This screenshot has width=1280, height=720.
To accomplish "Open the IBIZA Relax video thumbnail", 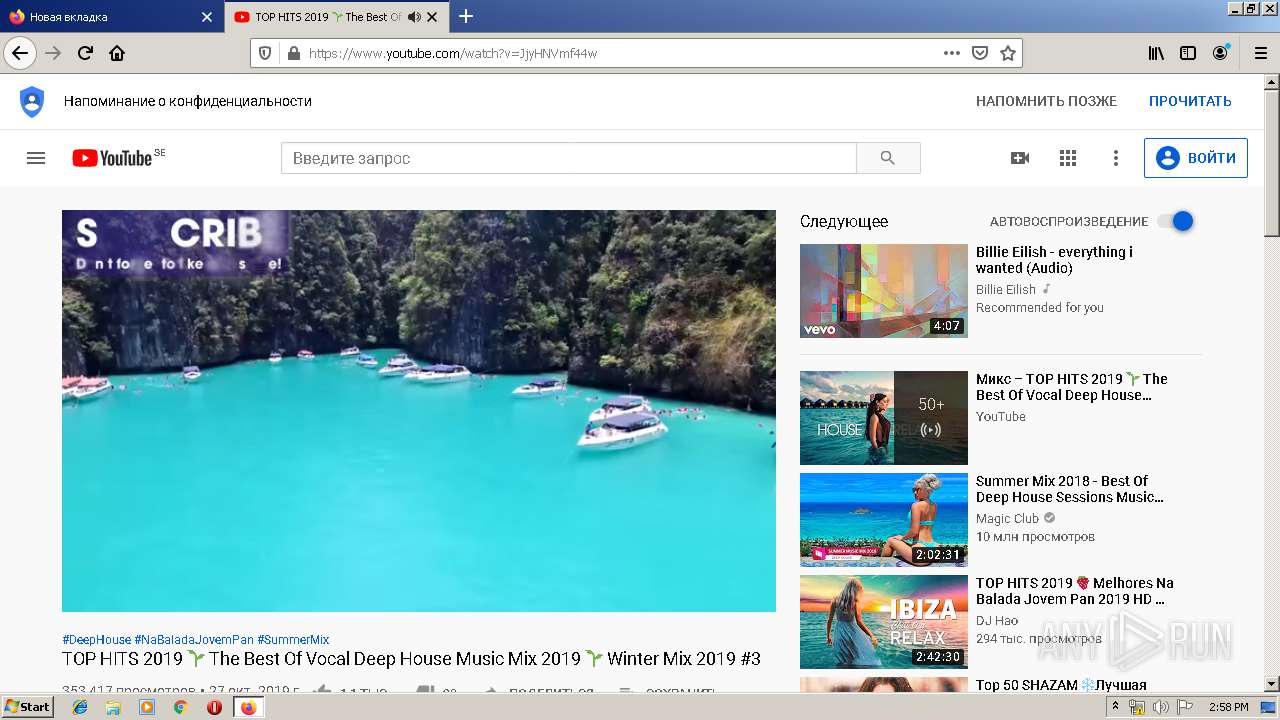I will coord(884,622).
